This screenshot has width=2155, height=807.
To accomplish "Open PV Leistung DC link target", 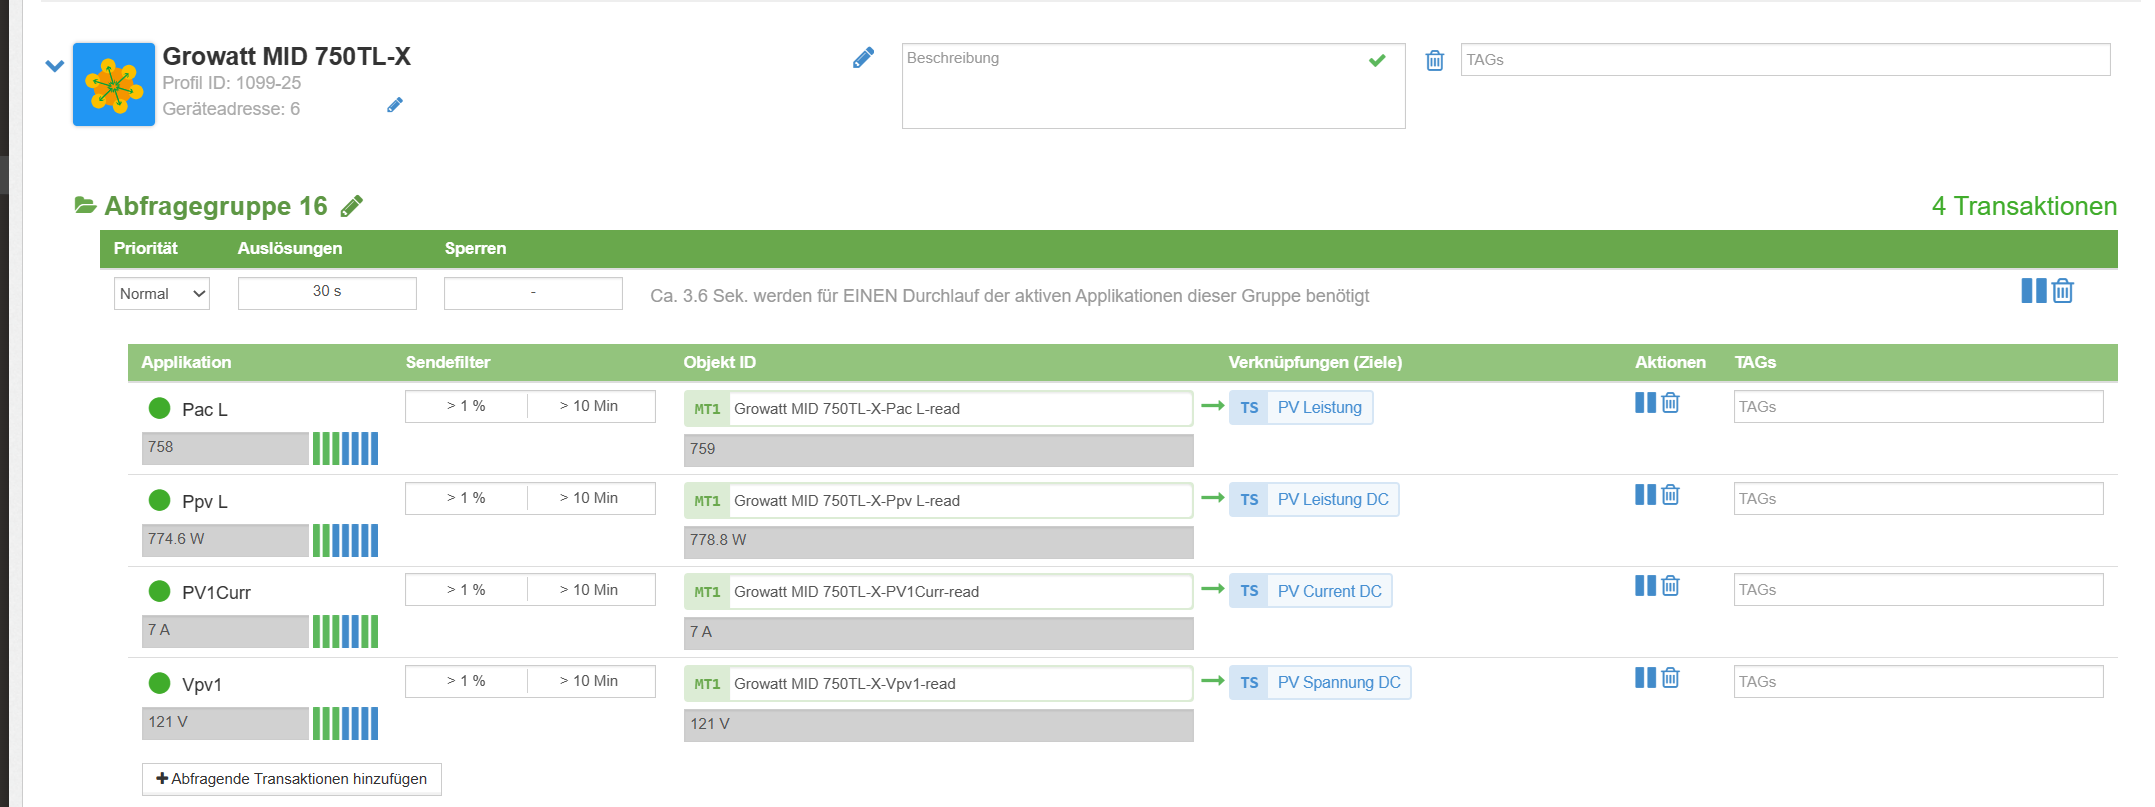I will click(1314, 499).
